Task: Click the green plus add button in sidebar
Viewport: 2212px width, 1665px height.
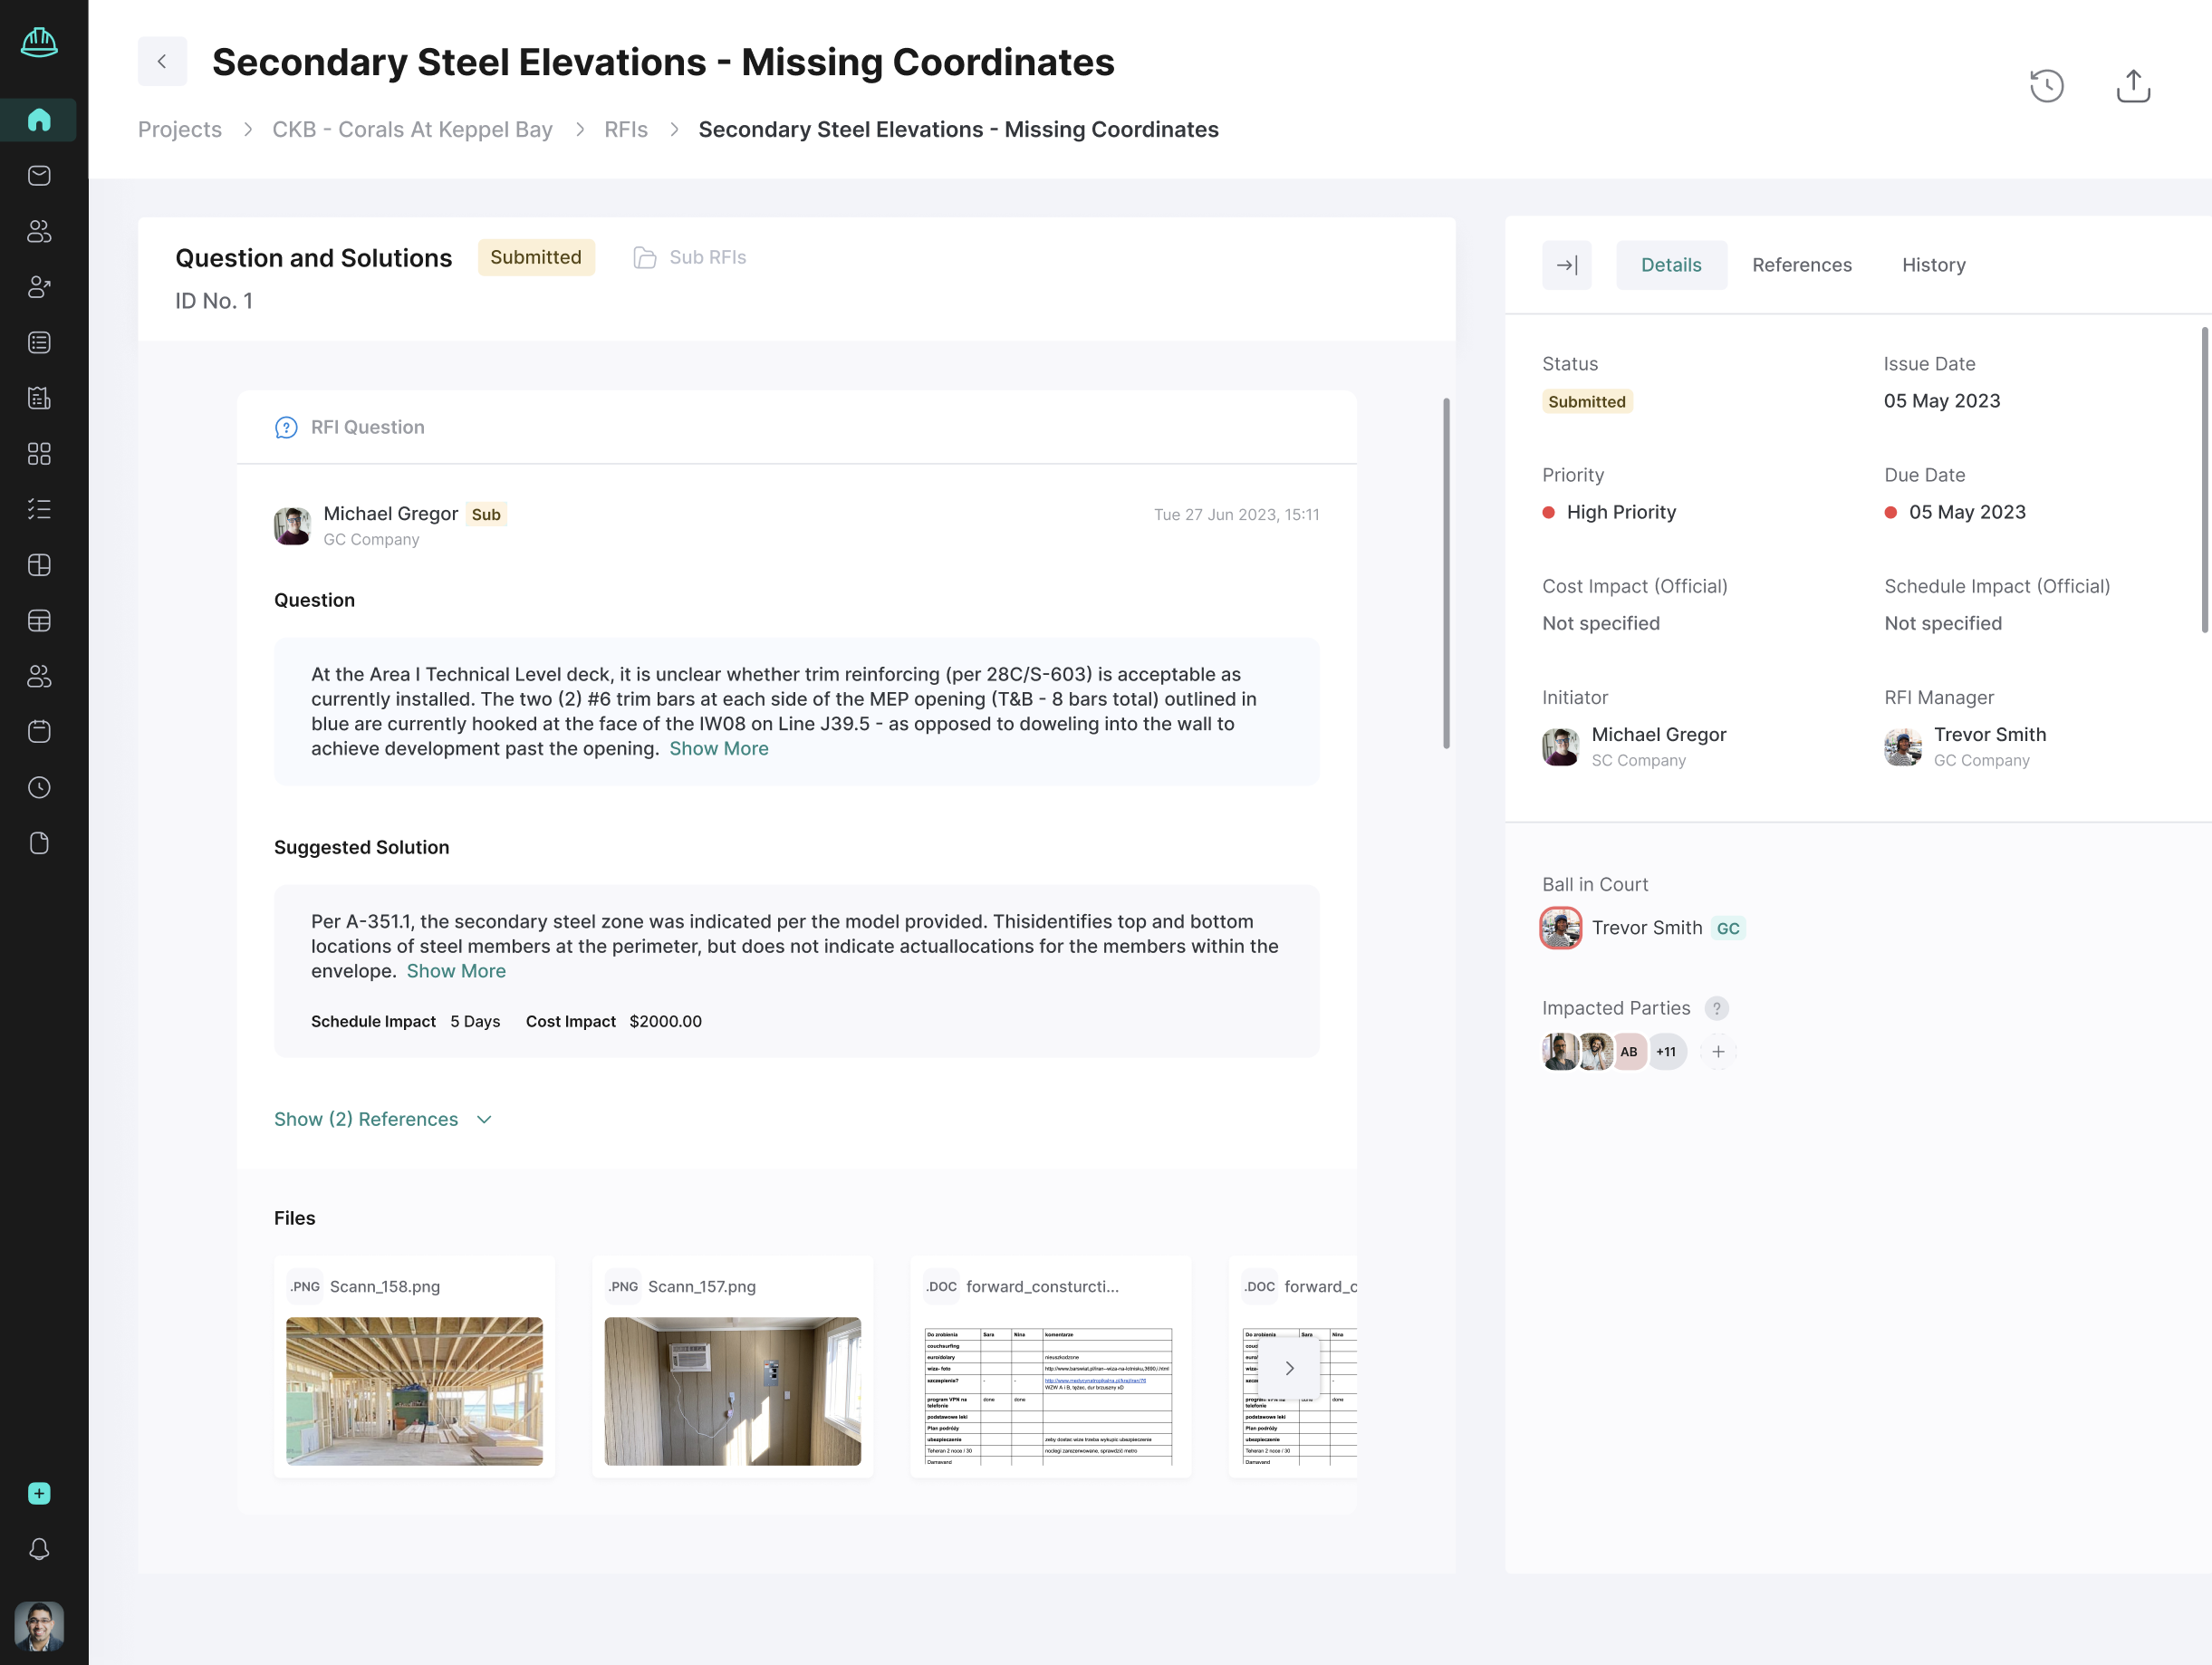Action: pyautogui.click(x=39, y=1493)
